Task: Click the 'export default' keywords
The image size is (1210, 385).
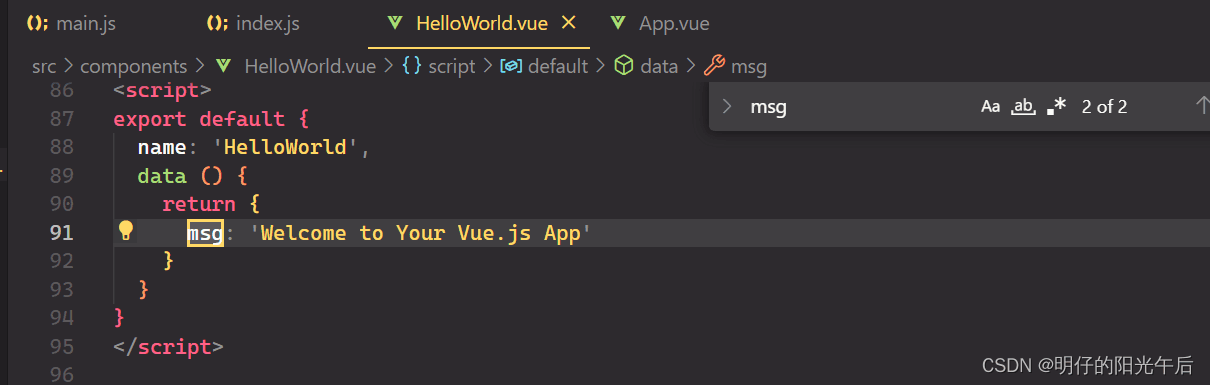Action: click(x=199, y=119)
